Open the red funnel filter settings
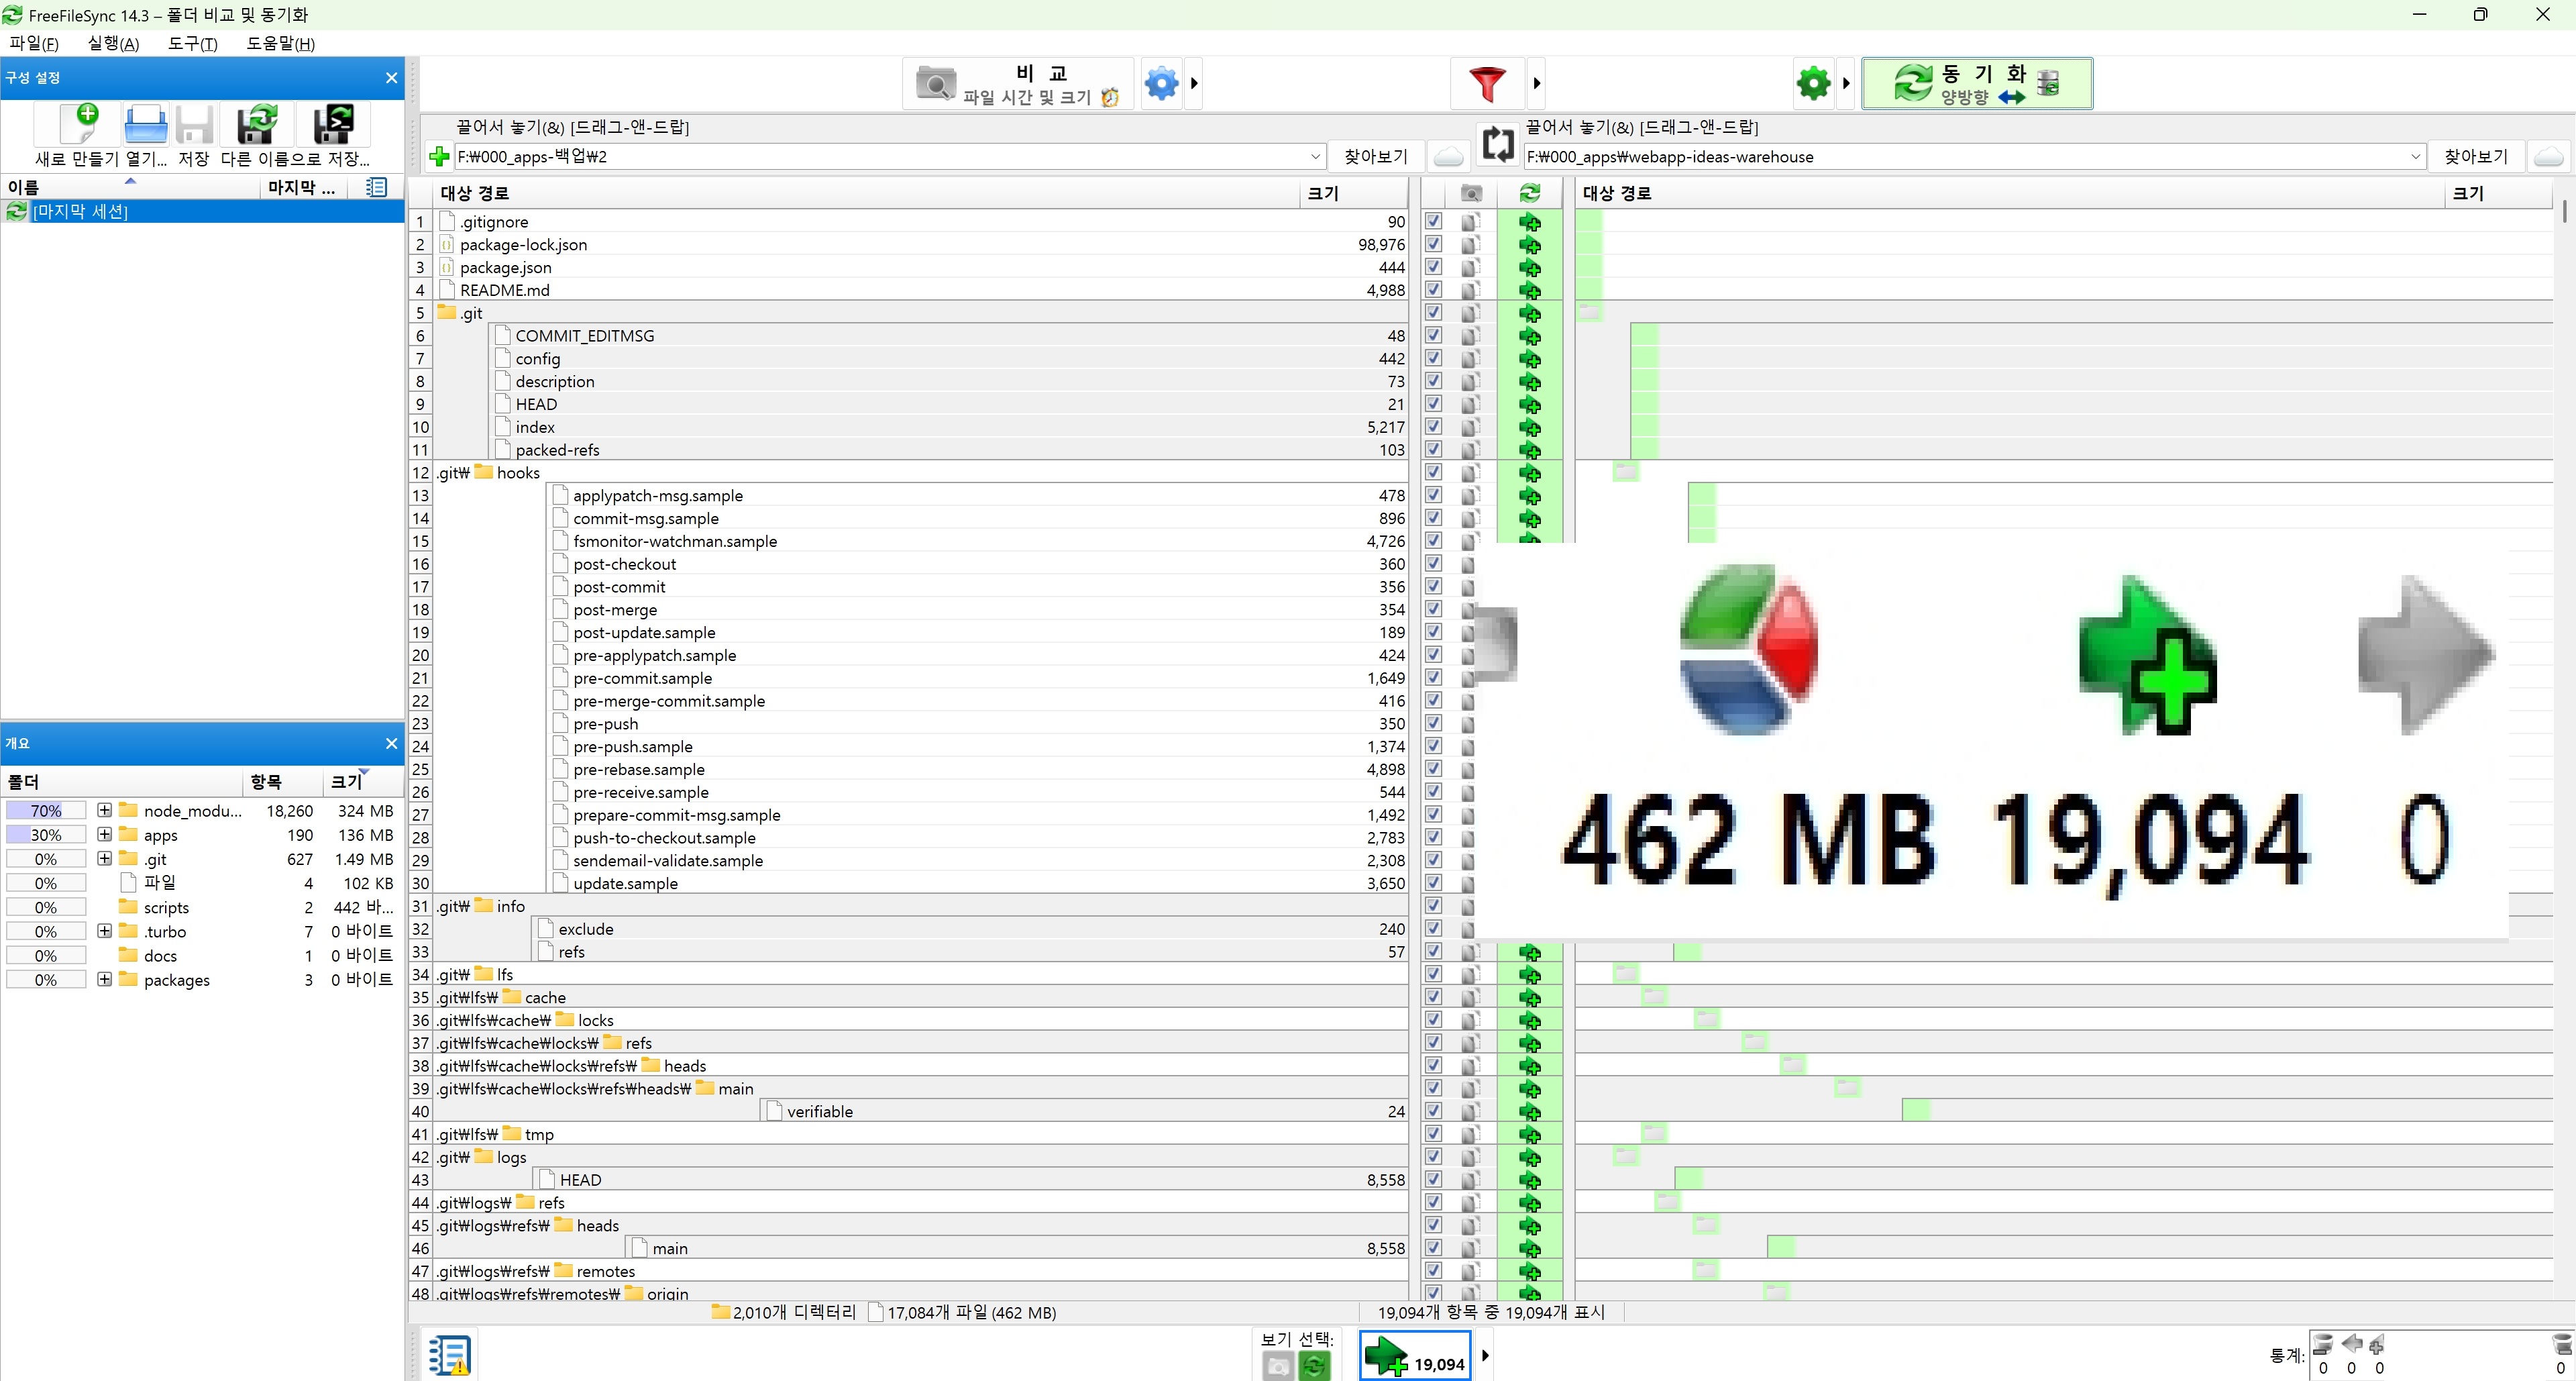2576x1381 pixels. coord(1487,83)
